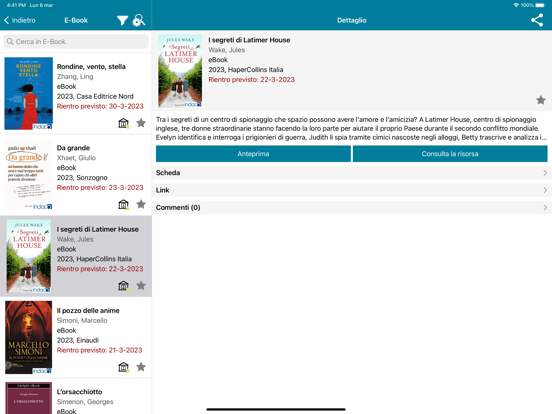Expand the Commenti (0) section
This screenshot has height=414, width=552.
pyautogui.click(x=352, y=207)
